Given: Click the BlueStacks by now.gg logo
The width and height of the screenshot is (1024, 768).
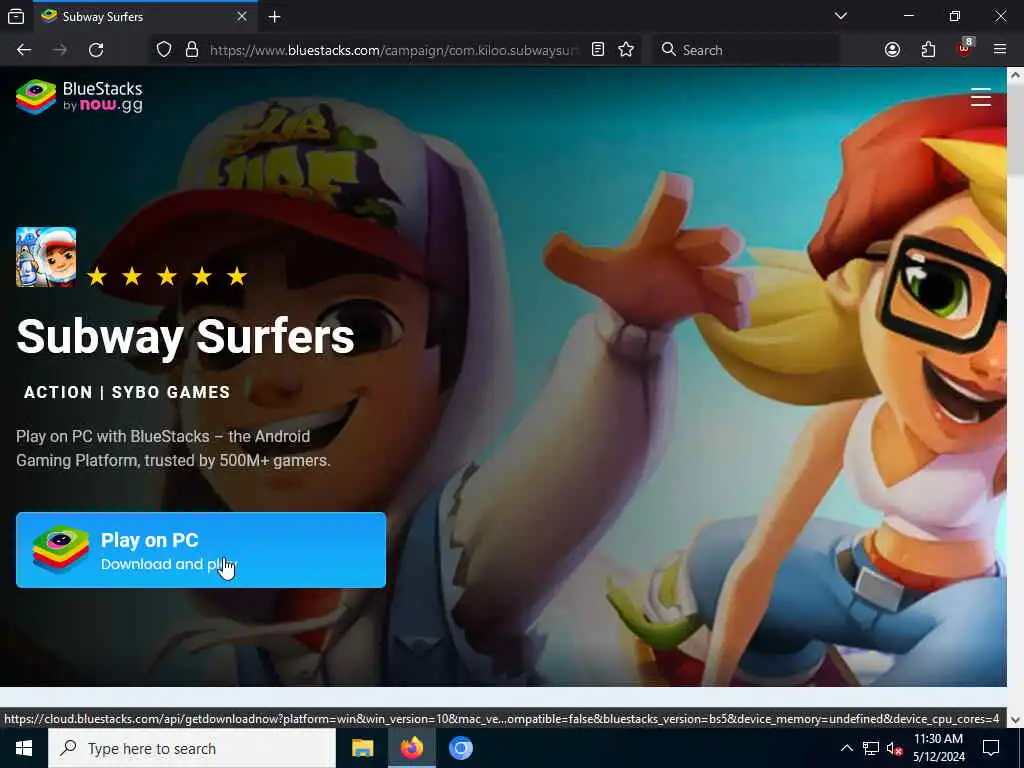Looking at the screenshot, I should pyautogui.click(x=79, y=97).
